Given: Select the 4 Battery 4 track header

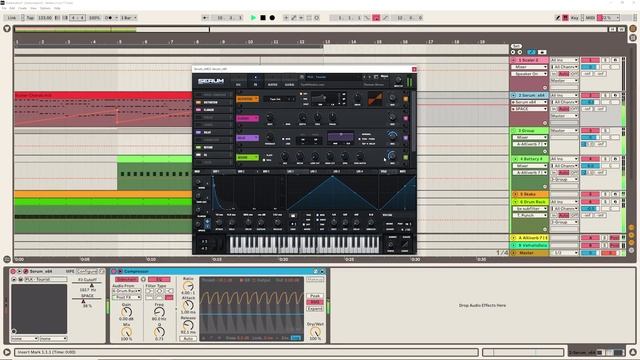Looking at the screenshot, I should (x=531, y=159).
